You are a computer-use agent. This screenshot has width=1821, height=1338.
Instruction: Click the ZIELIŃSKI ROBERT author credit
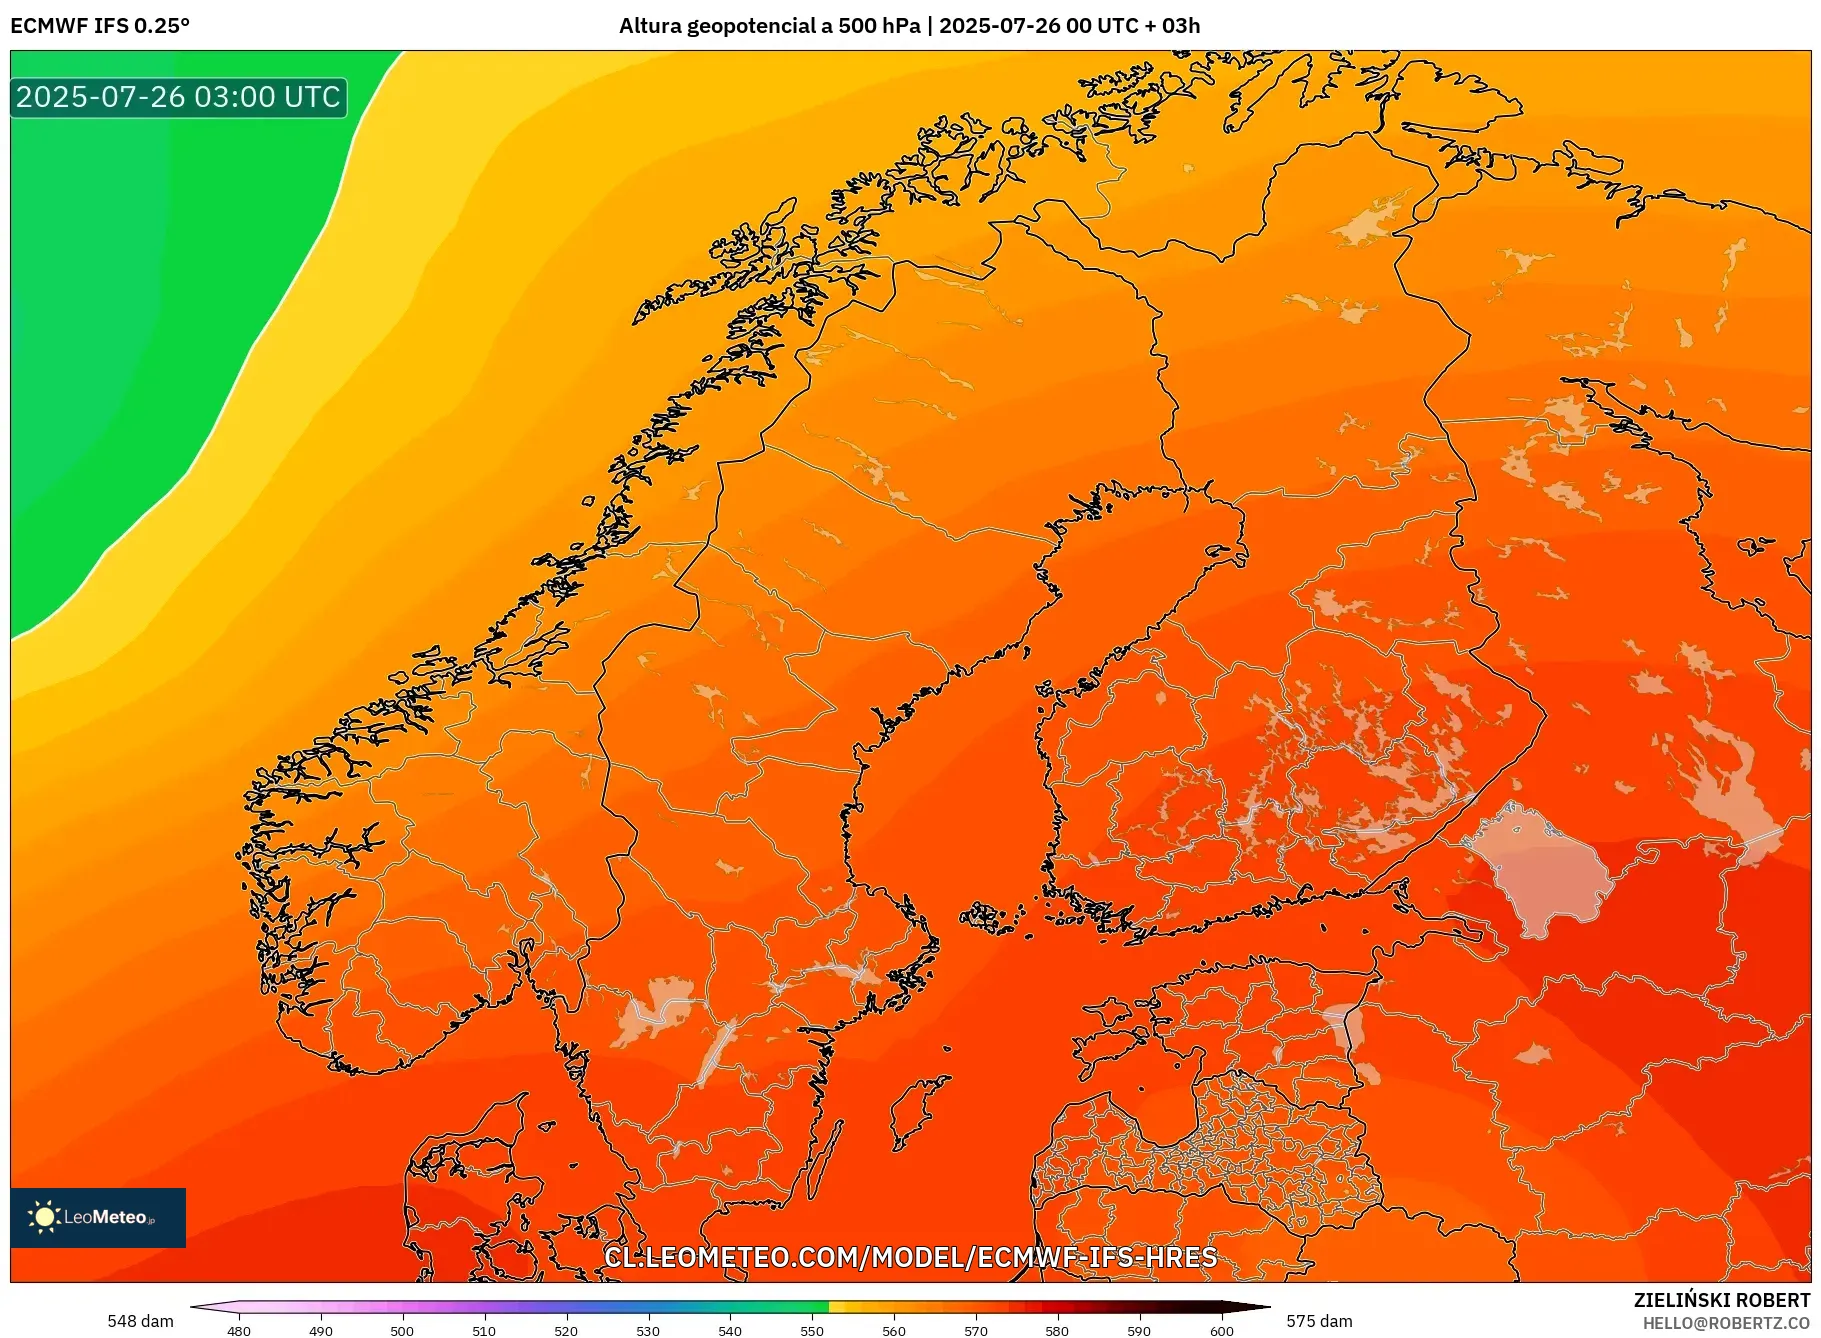(x=1722, y=1300)
